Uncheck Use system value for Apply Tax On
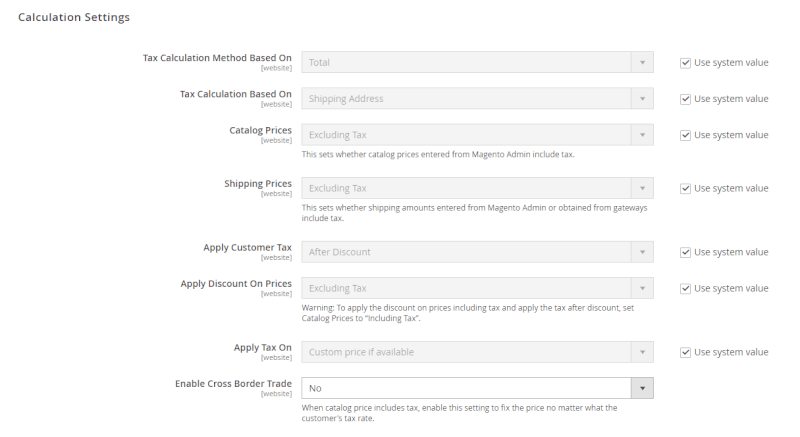 [685, 352]
